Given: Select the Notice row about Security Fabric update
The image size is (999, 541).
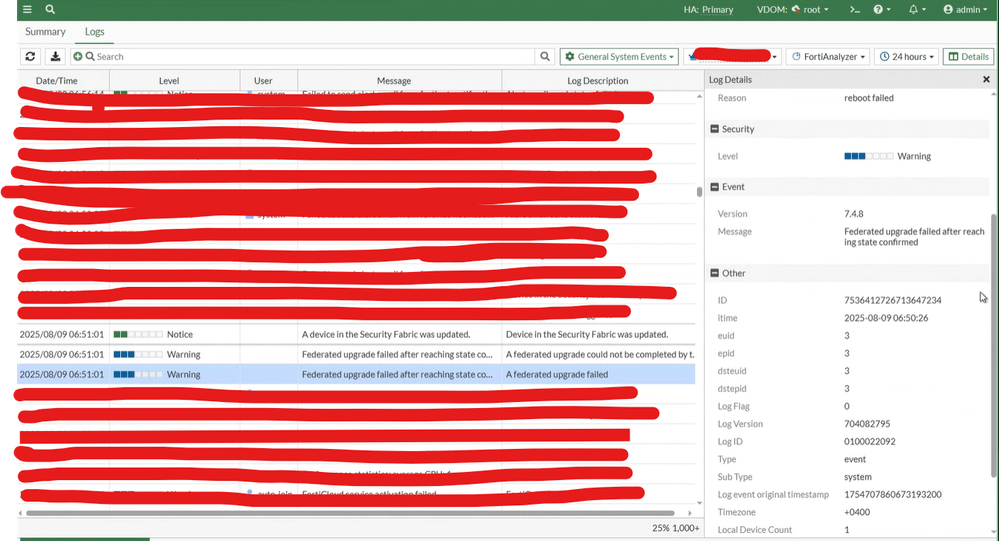Looking at the screenshot, I should [x=356, y=335].
